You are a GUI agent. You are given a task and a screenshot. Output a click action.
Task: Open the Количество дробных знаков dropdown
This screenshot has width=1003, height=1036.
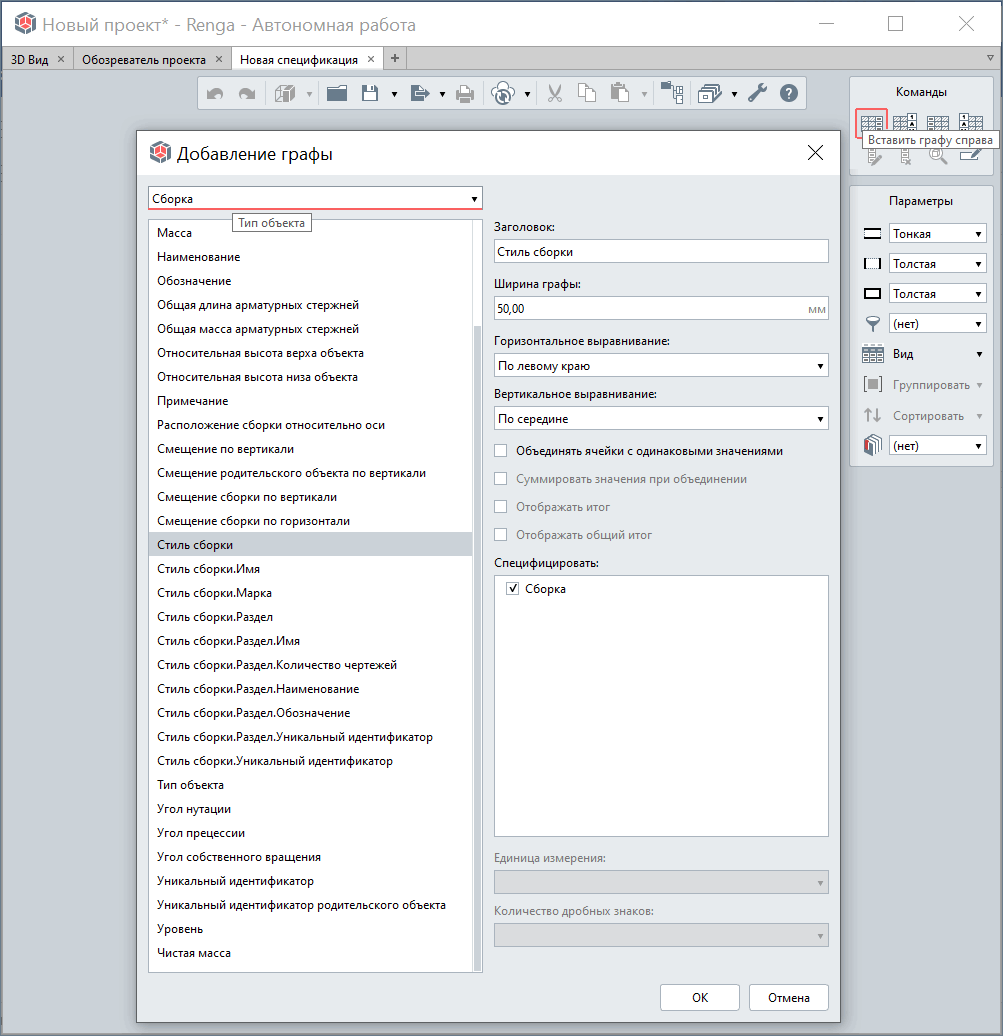(x=661, y=935)
